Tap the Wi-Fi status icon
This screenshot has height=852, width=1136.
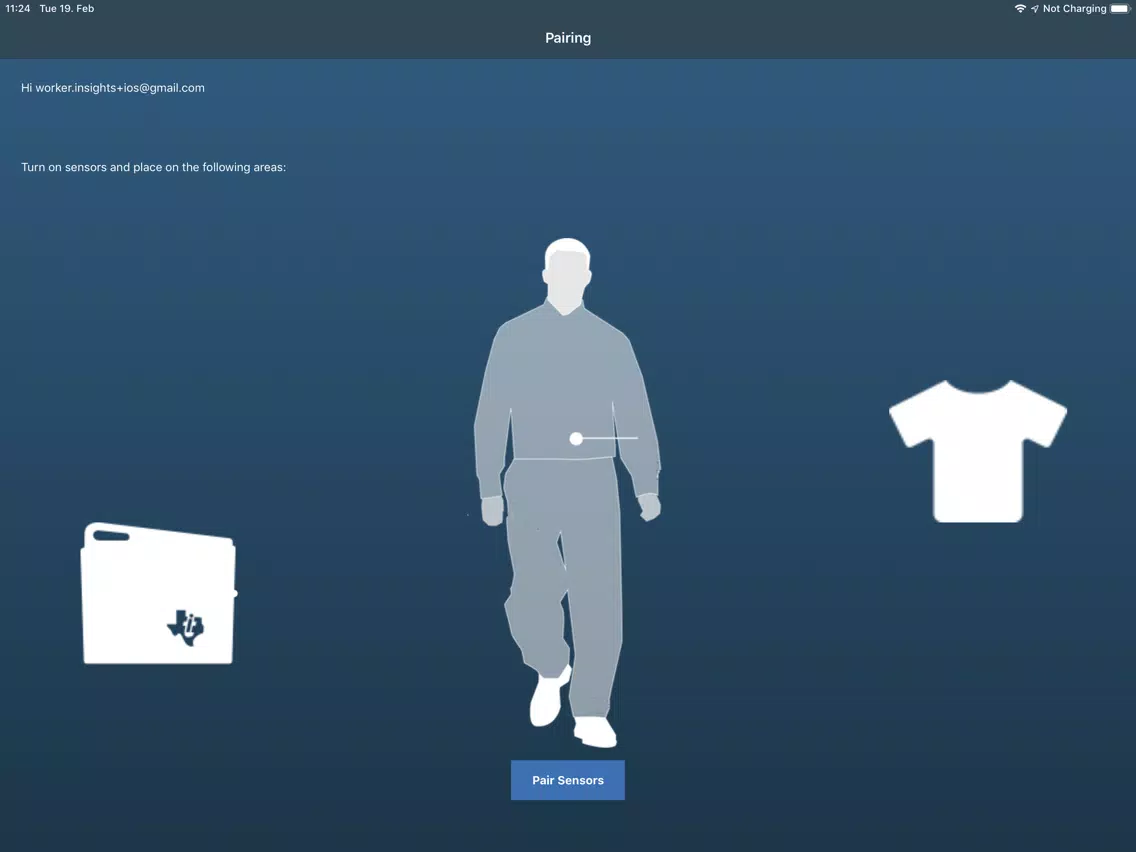[x=1020, y=9]
